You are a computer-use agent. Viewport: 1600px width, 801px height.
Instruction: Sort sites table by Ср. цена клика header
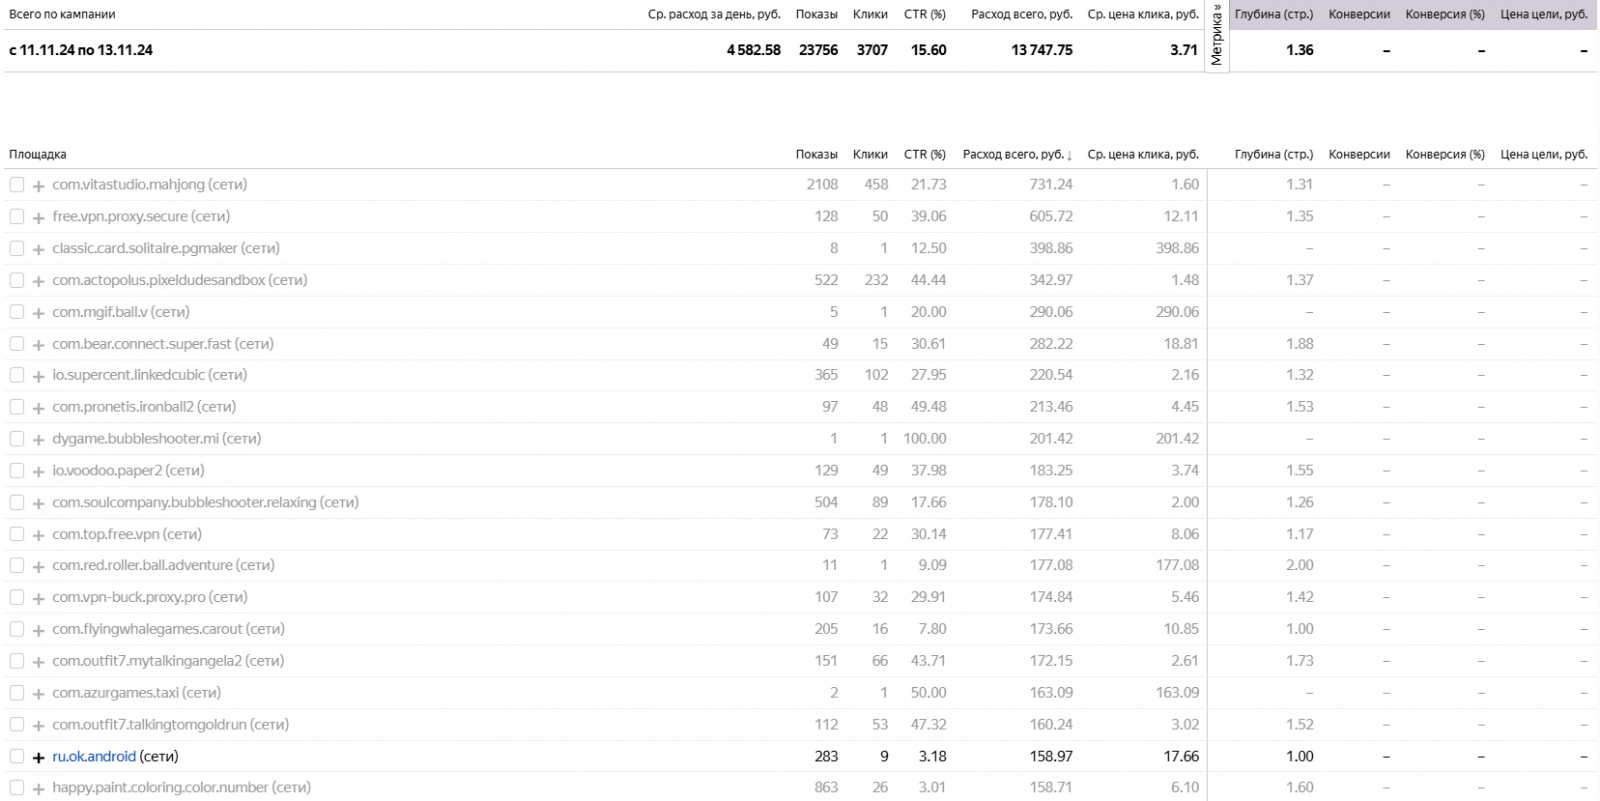point(1143,154)
